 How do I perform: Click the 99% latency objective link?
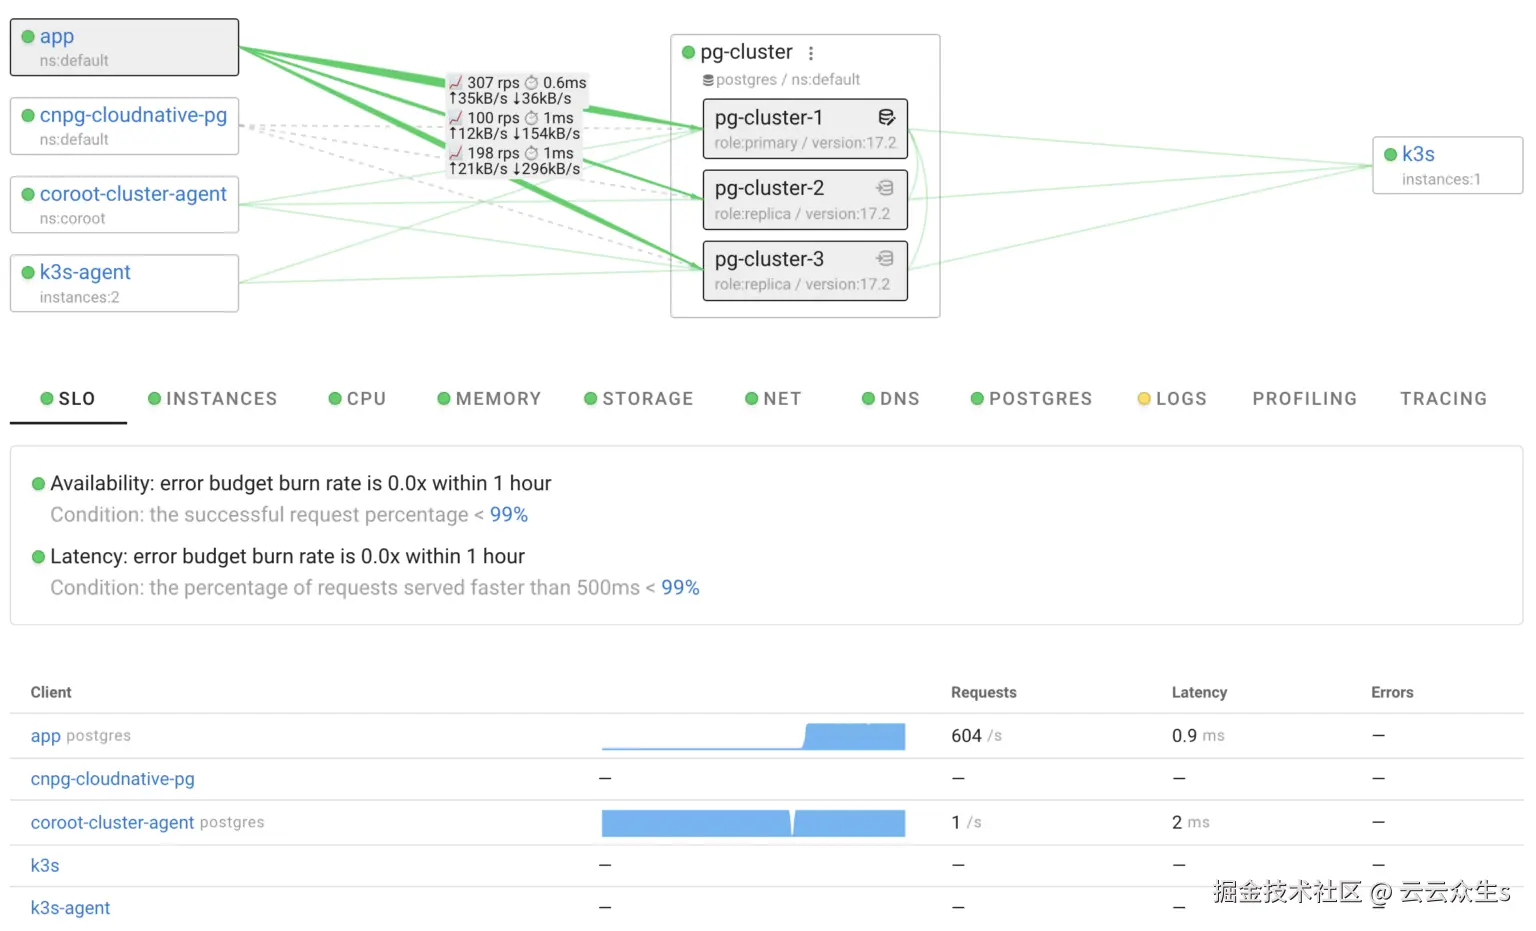click(680, 588)
